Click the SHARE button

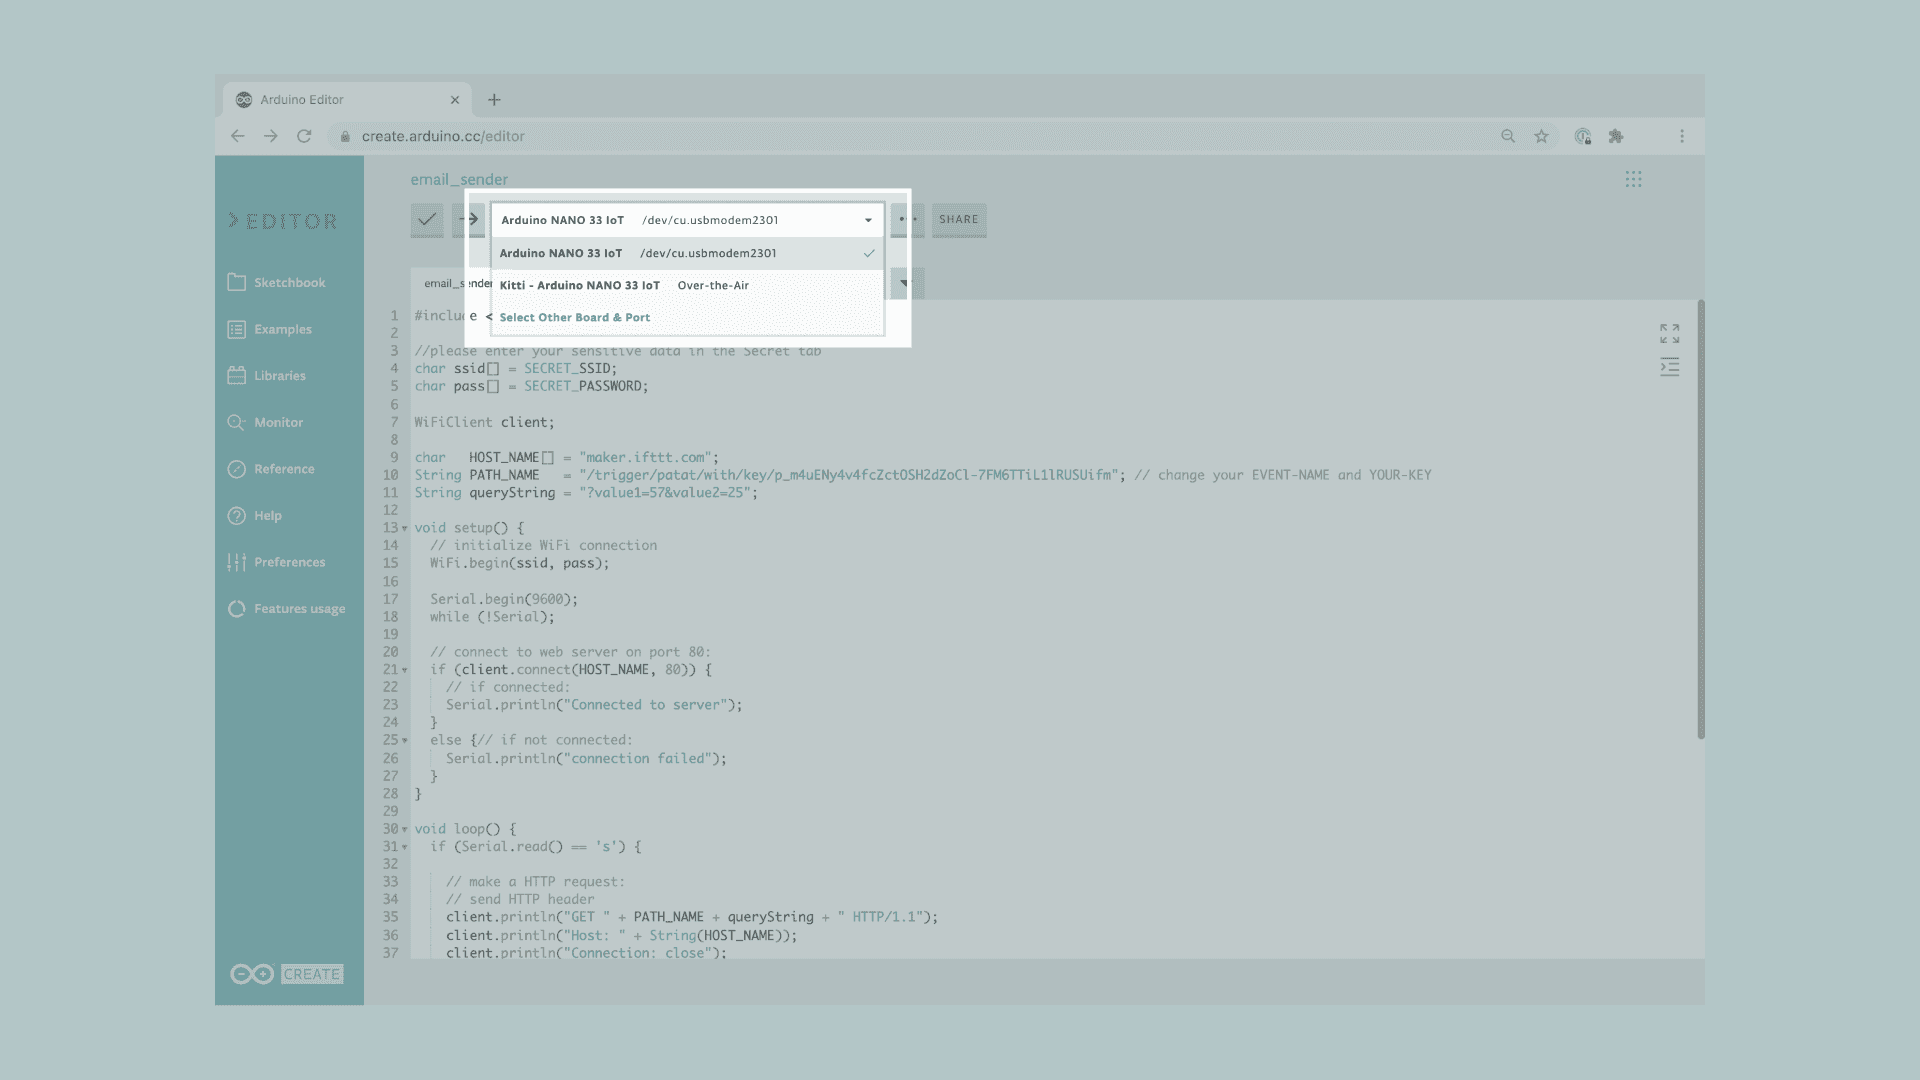(958, 219)
